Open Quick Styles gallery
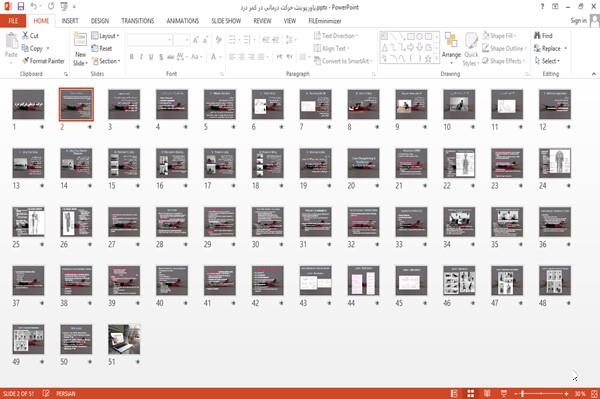The height and width of the screenshot is (399, 600). 471,50
